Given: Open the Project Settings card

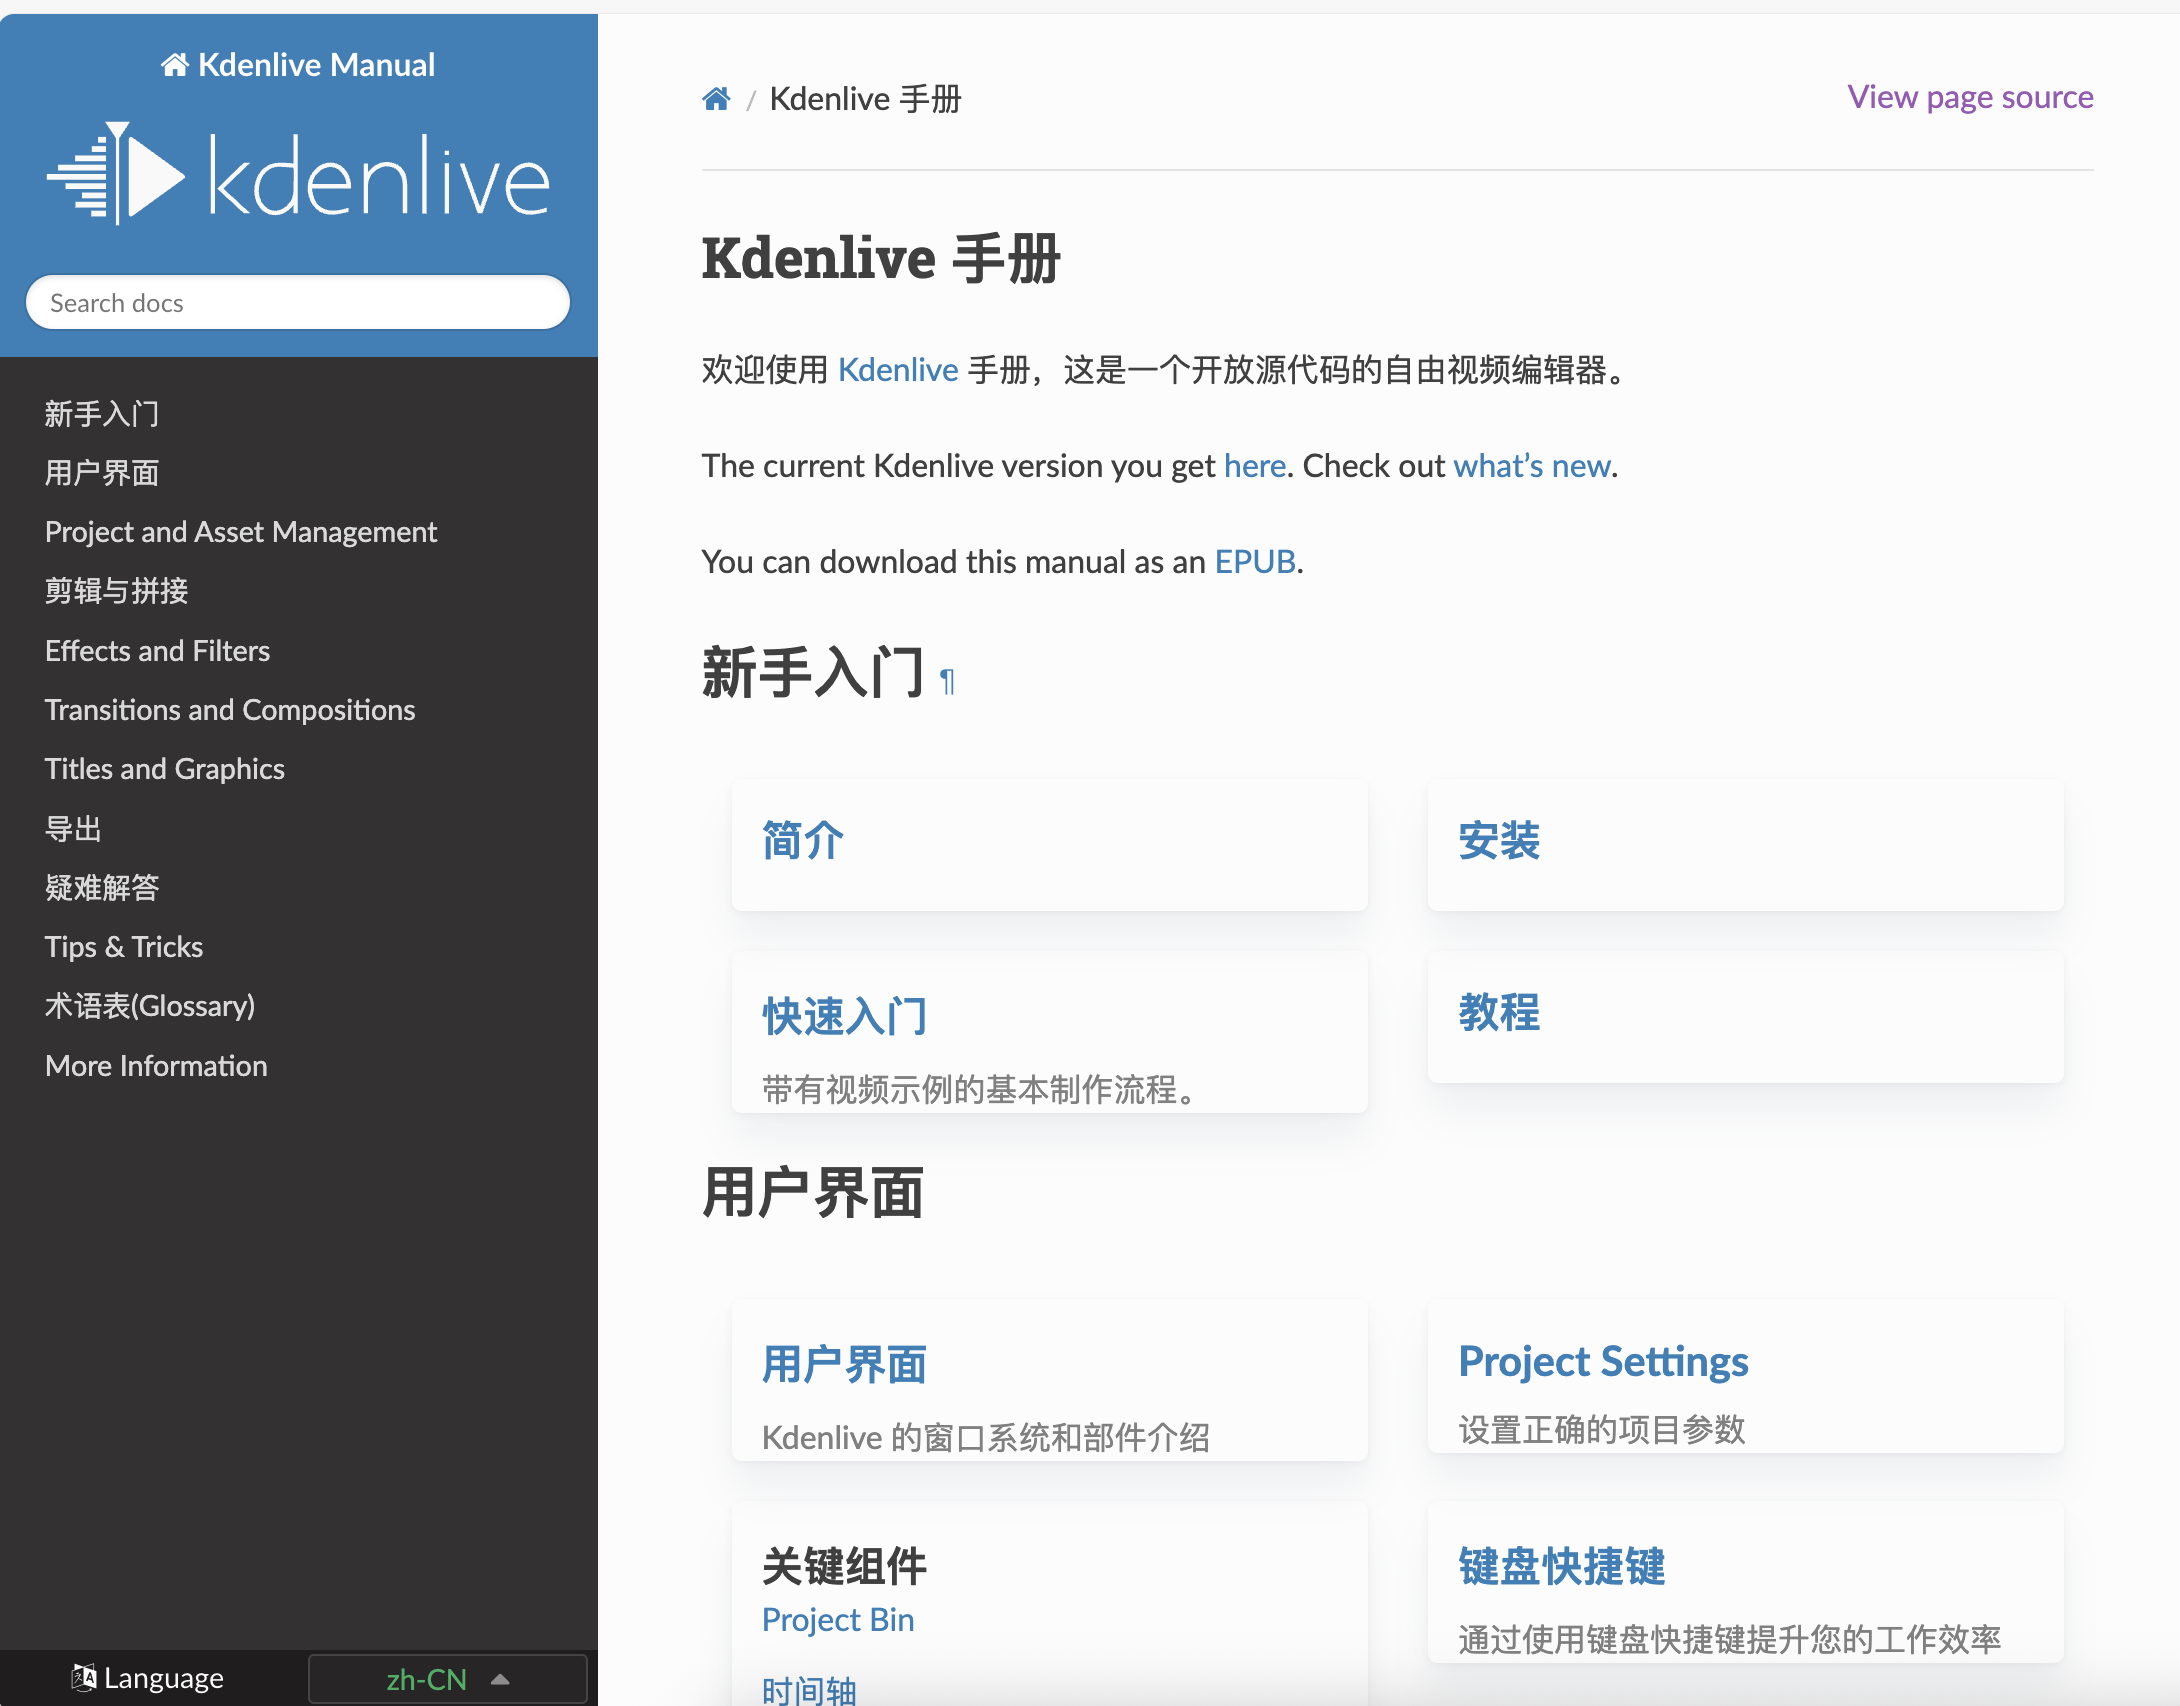Looking at the screenshot, I should pos(1603,1362).
